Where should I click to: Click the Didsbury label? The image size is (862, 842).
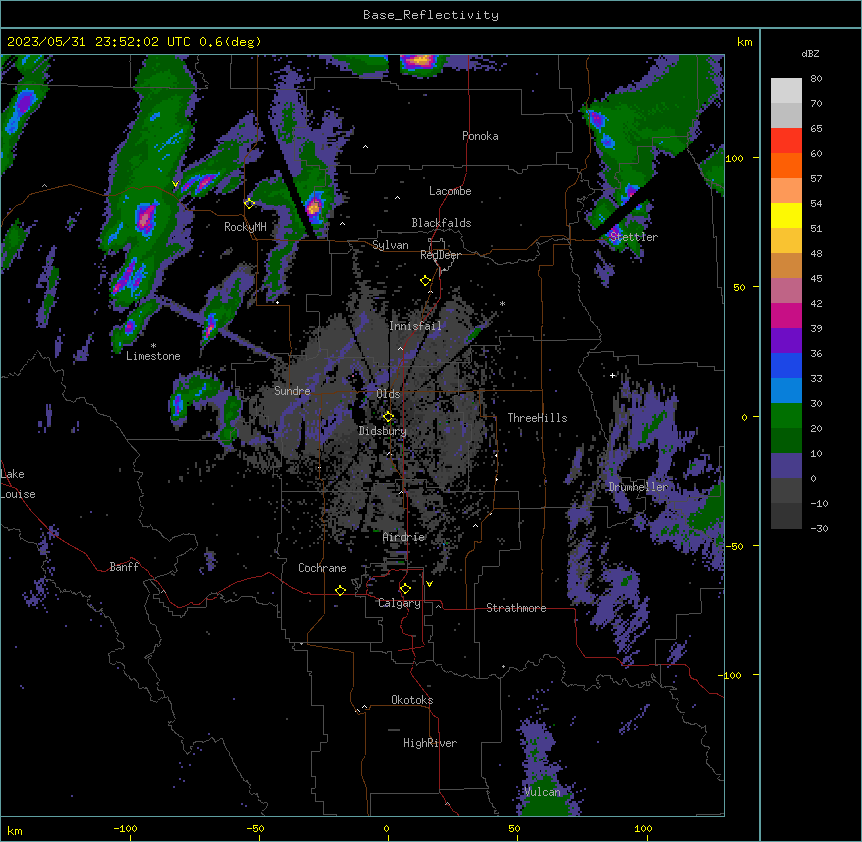383,431
